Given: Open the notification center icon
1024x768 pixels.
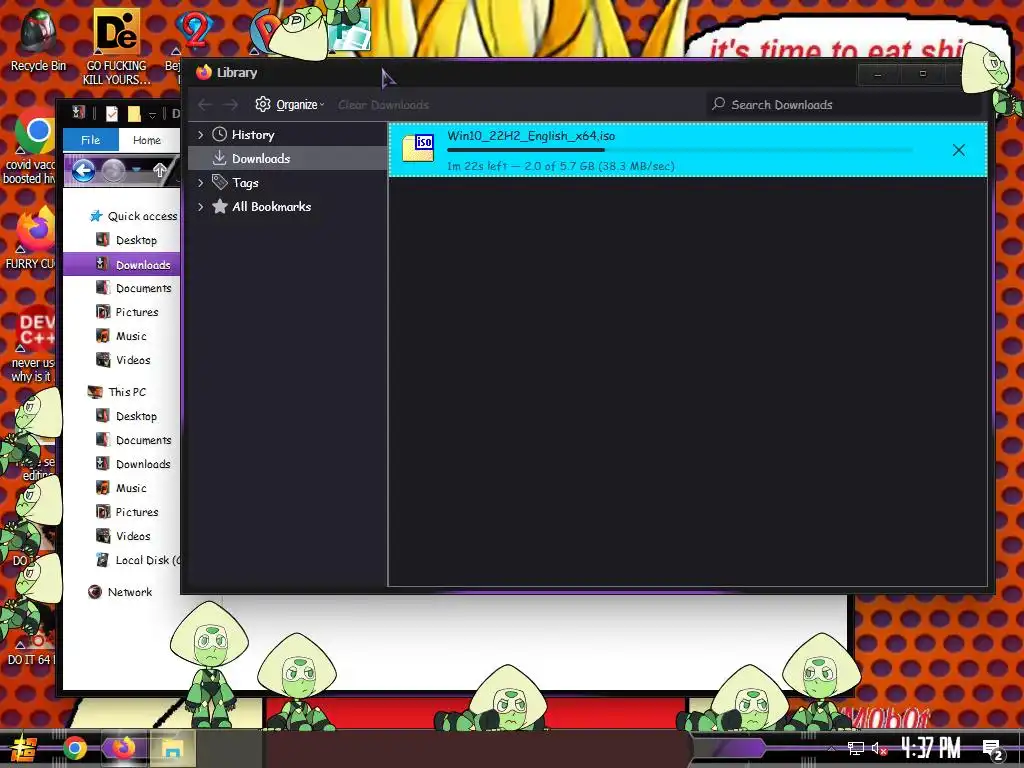Looking at the screenshot, I should [993, 750].
